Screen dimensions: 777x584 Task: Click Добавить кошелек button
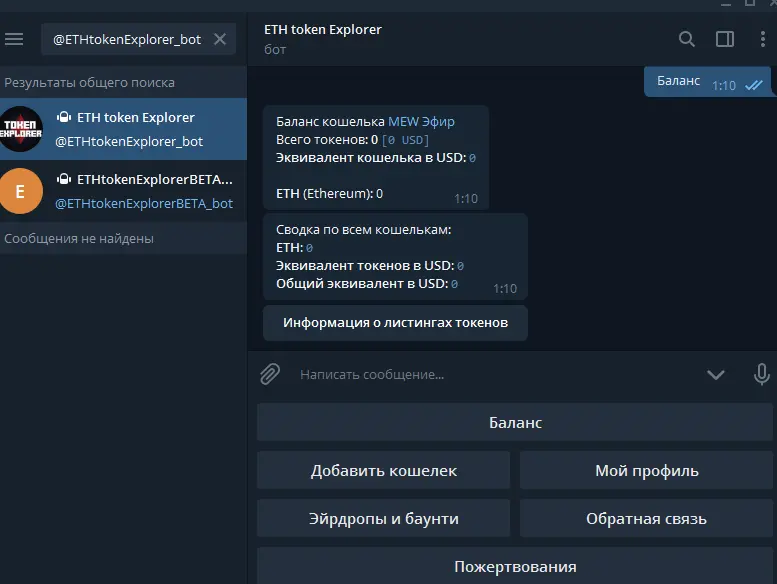[x=384, y=470]
